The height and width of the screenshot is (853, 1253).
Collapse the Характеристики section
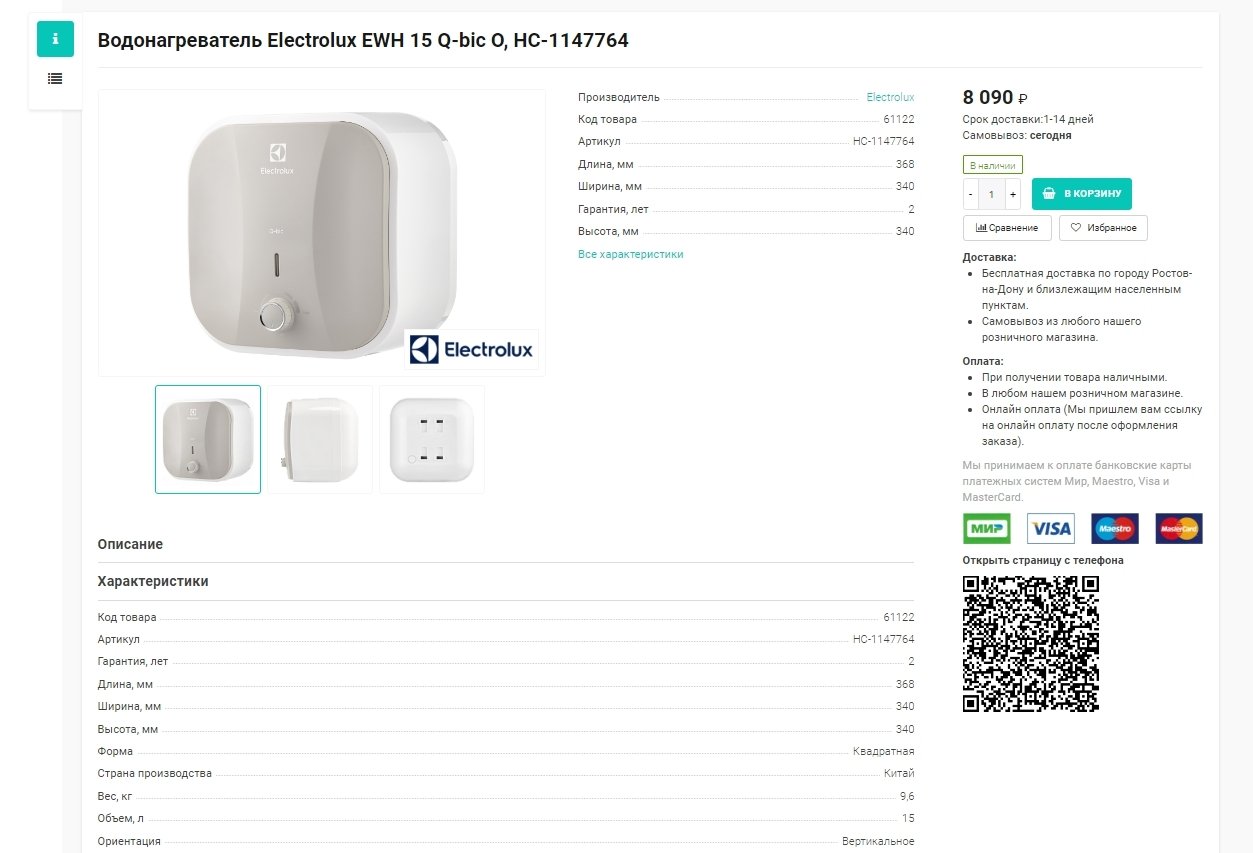pos(153,581)
